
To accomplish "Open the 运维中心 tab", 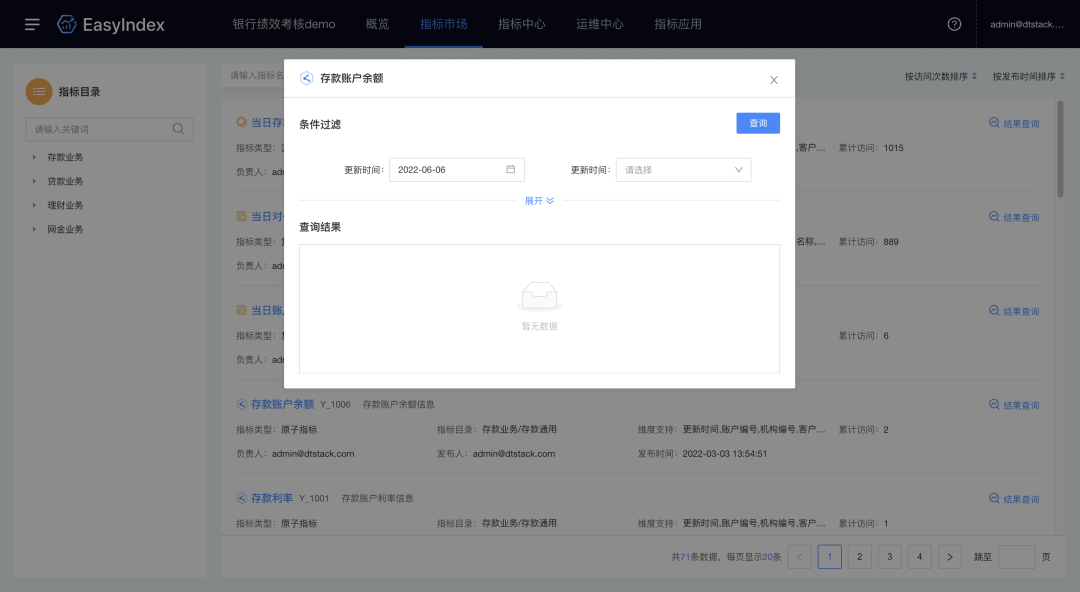I will pyautogui.click(x=600, y=24).
